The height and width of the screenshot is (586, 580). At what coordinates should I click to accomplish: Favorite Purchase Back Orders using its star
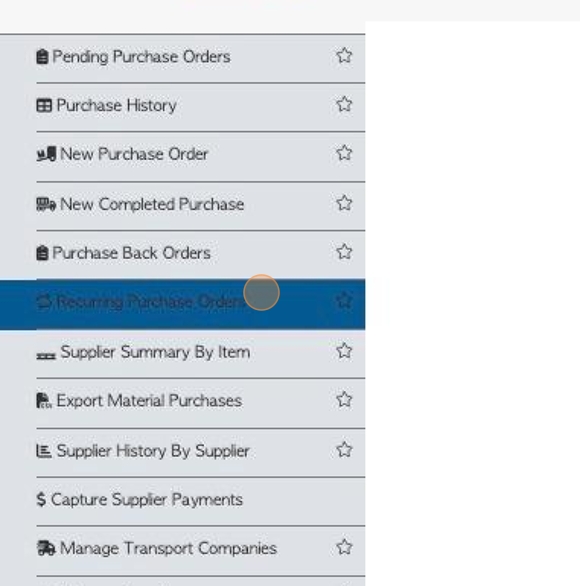344,252
